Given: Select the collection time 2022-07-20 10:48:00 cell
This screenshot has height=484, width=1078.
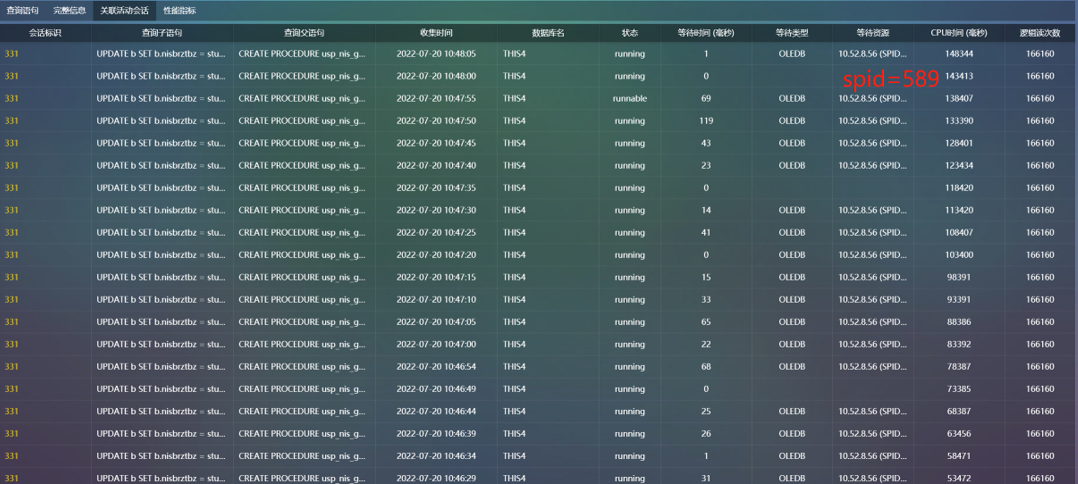Looking at the screenshot, I should click(436, 76).
